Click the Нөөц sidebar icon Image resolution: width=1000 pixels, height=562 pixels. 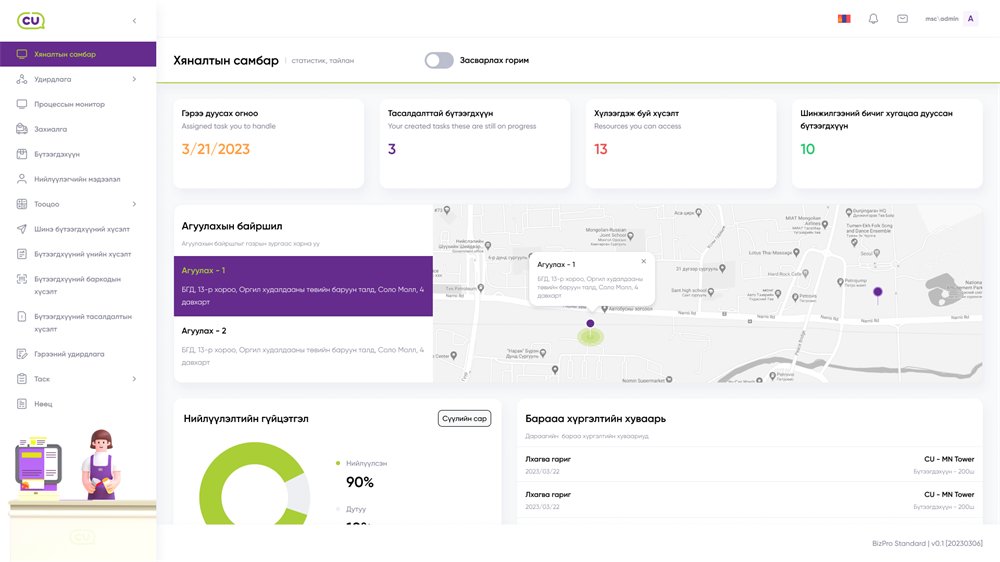pyautogui.click(x=22, y=404)
